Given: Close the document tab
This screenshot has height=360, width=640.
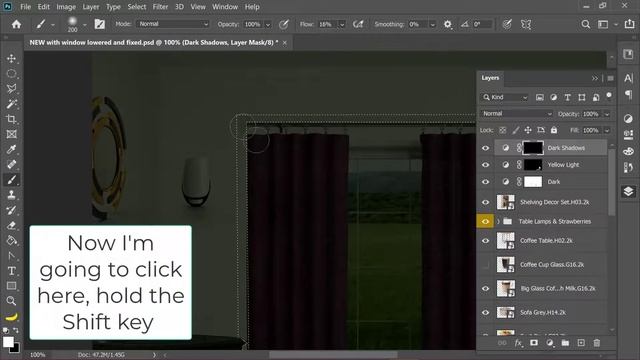Looking at the screenshot, I should click(x=285, y=42).
